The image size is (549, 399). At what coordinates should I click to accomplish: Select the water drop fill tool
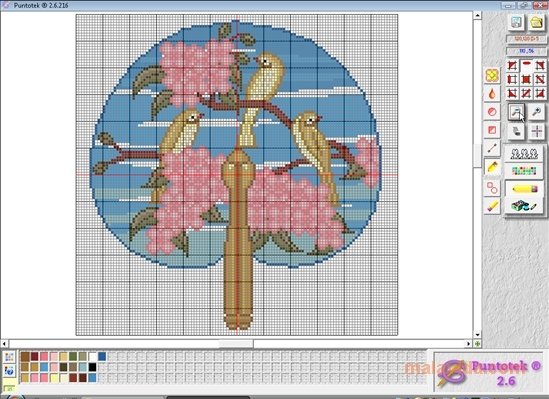(x=492, y=94)
